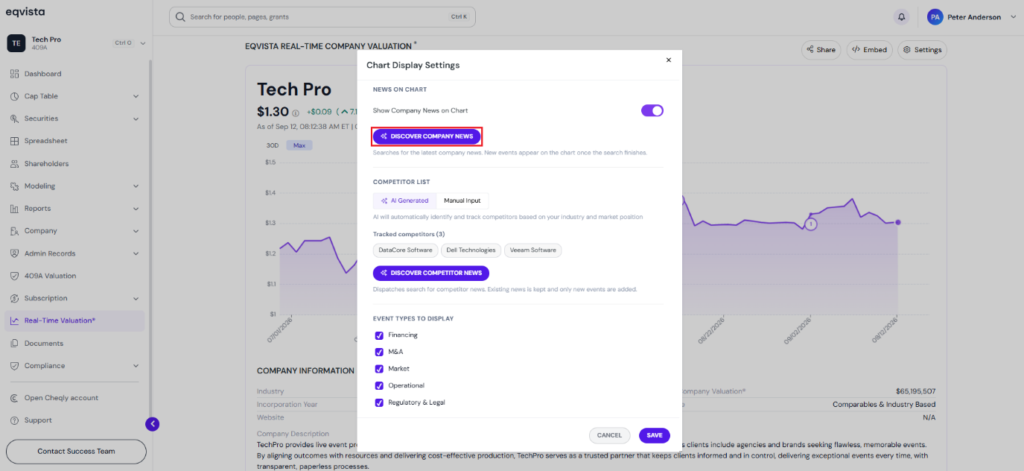Click the Modeling icon in sidebar
This screenshot has height=471, width=1024.
(14, 186)
